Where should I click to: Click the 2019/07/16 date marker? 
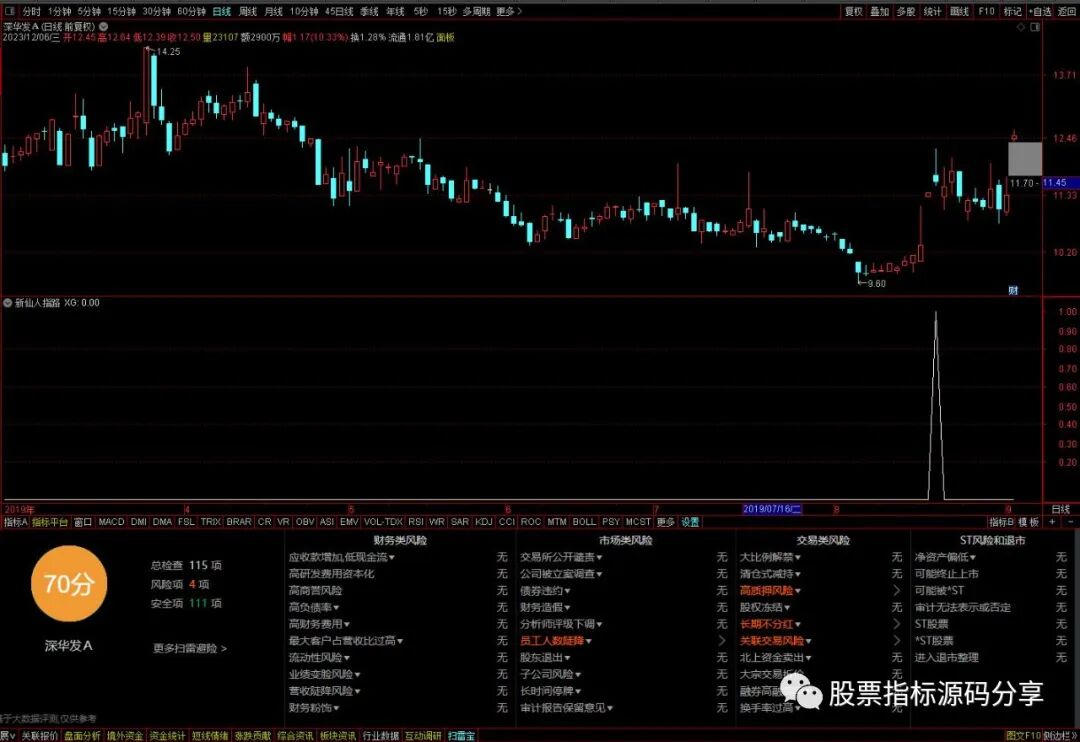tap(771, 509)
